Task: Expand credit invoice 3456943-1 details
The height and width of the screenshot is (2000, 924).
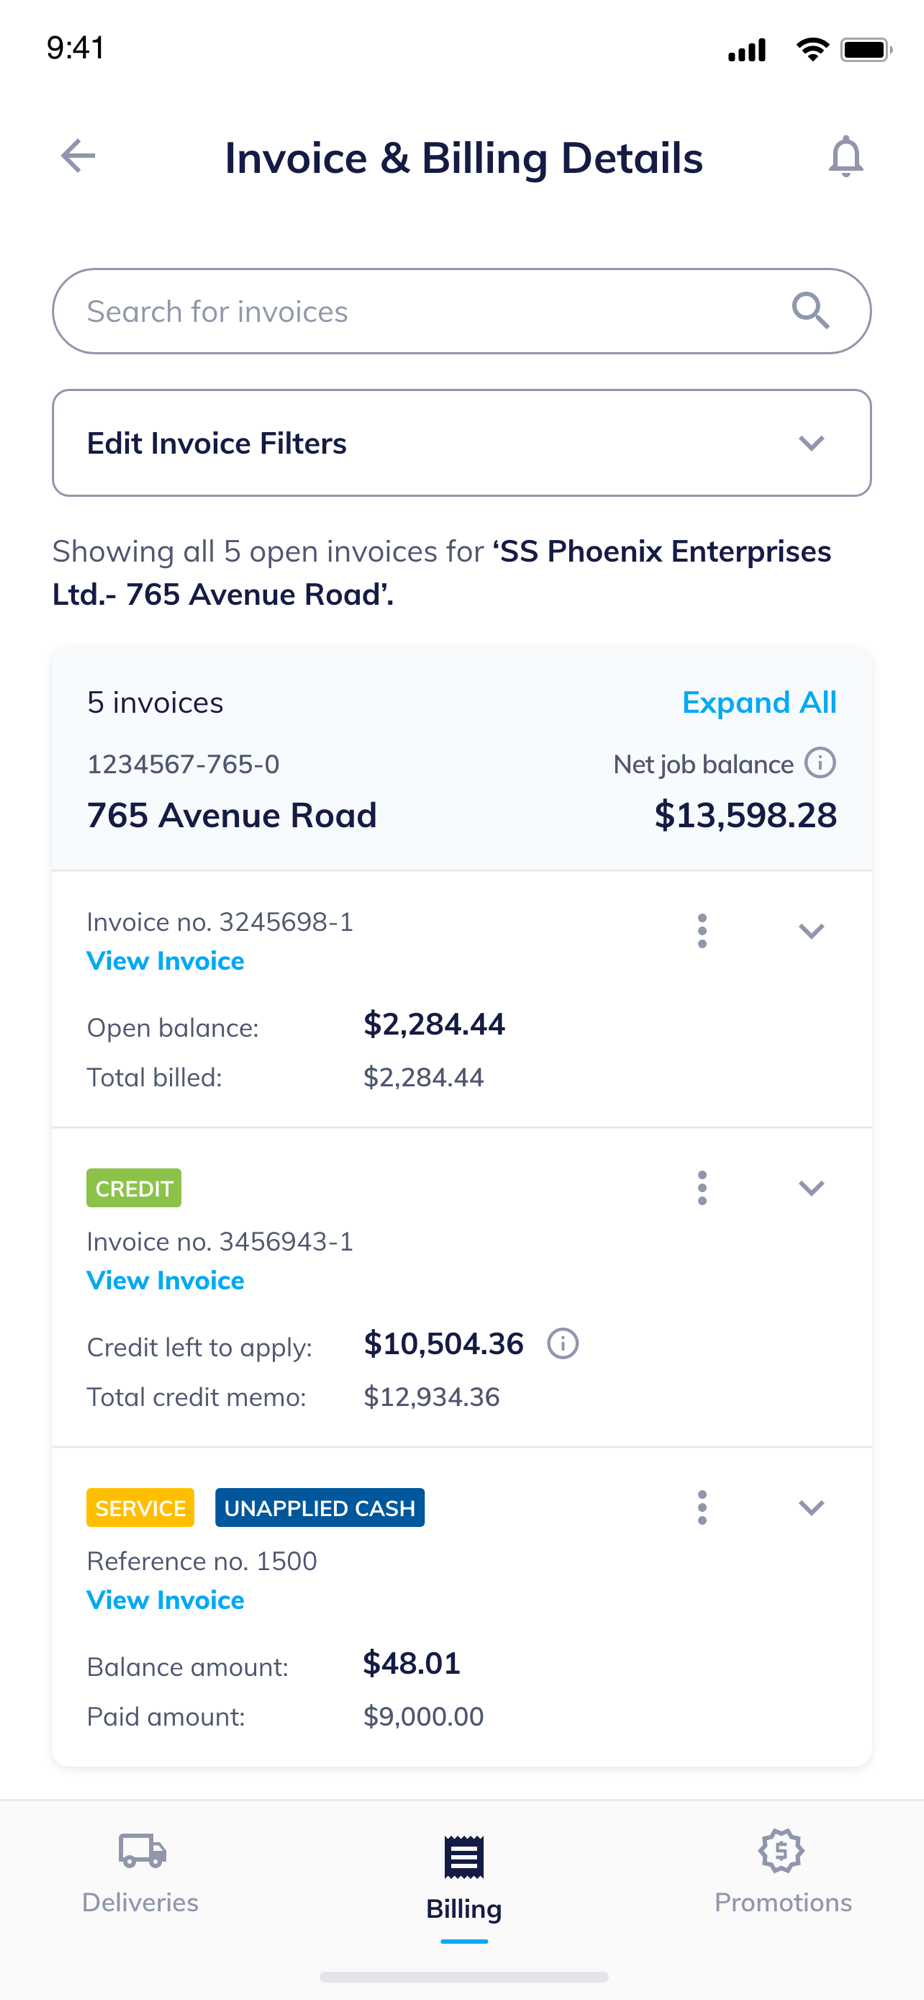Action: click(811, 1188)
